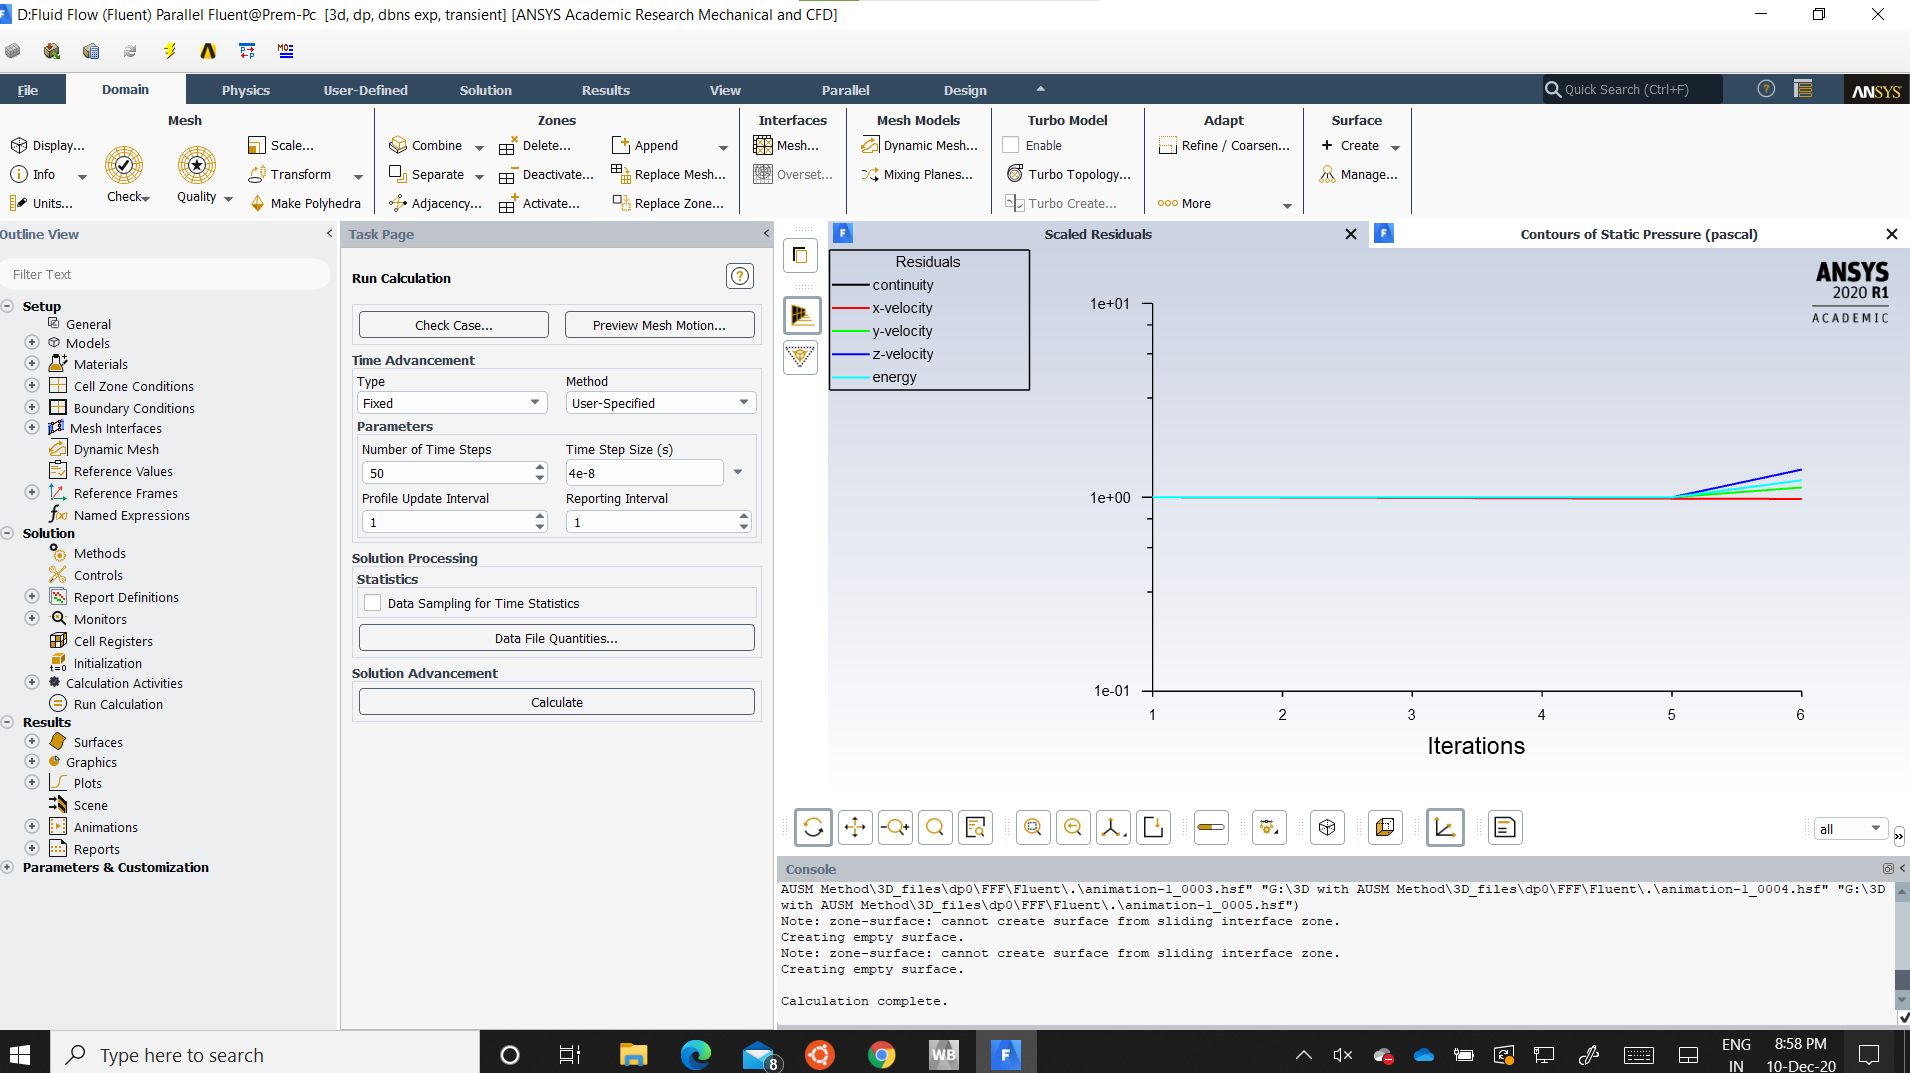Select Initialization in outline tree
This screenshot has width=1910, height=1073.
point(108,663)
